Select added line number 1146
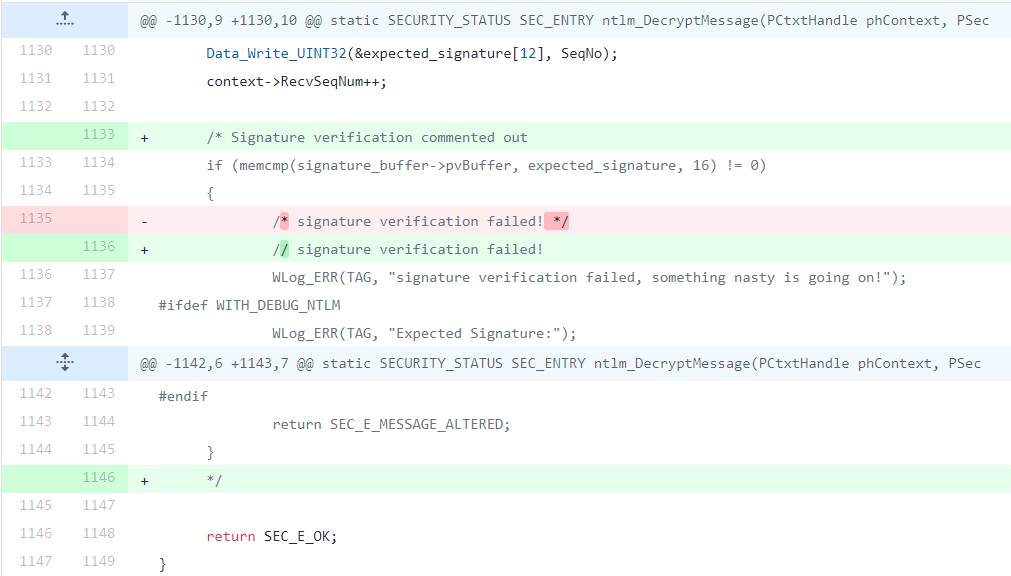Viewport: 1011px width, 576px height. coord(98,477)
